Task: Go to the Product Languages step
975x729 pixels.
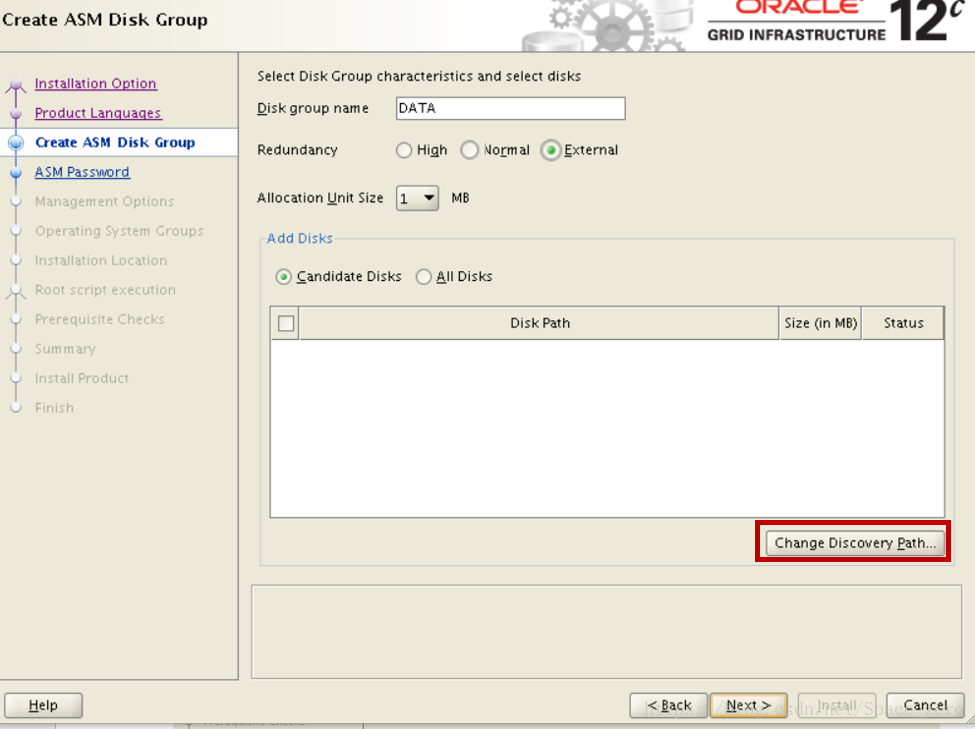Action: click(x=98, y=113)
